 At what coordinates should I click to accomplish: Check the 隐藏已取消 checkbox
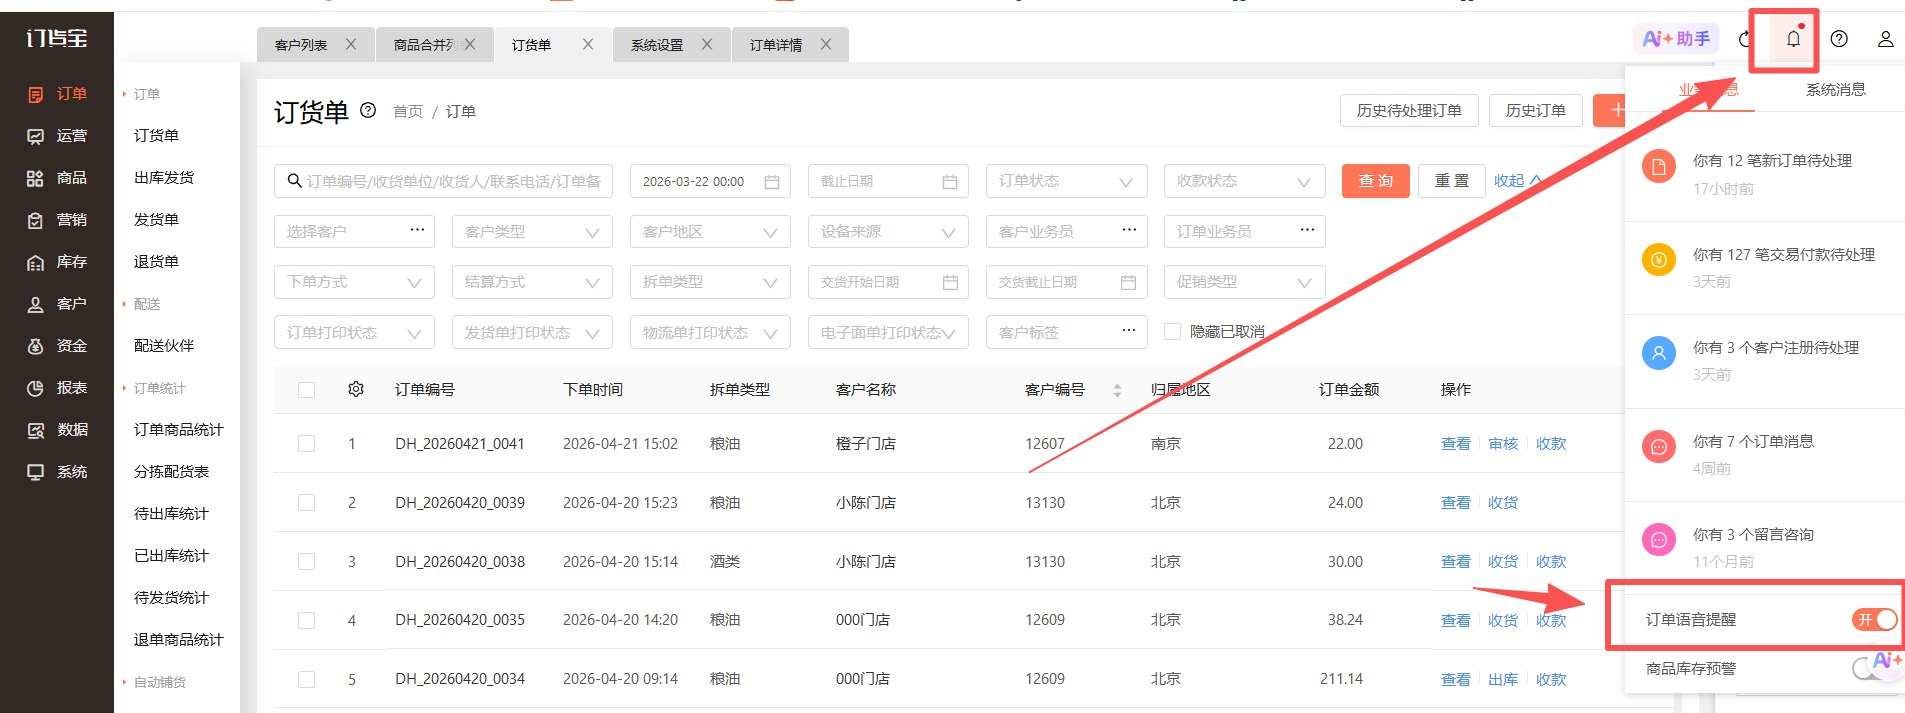[x=1173, y=332]
